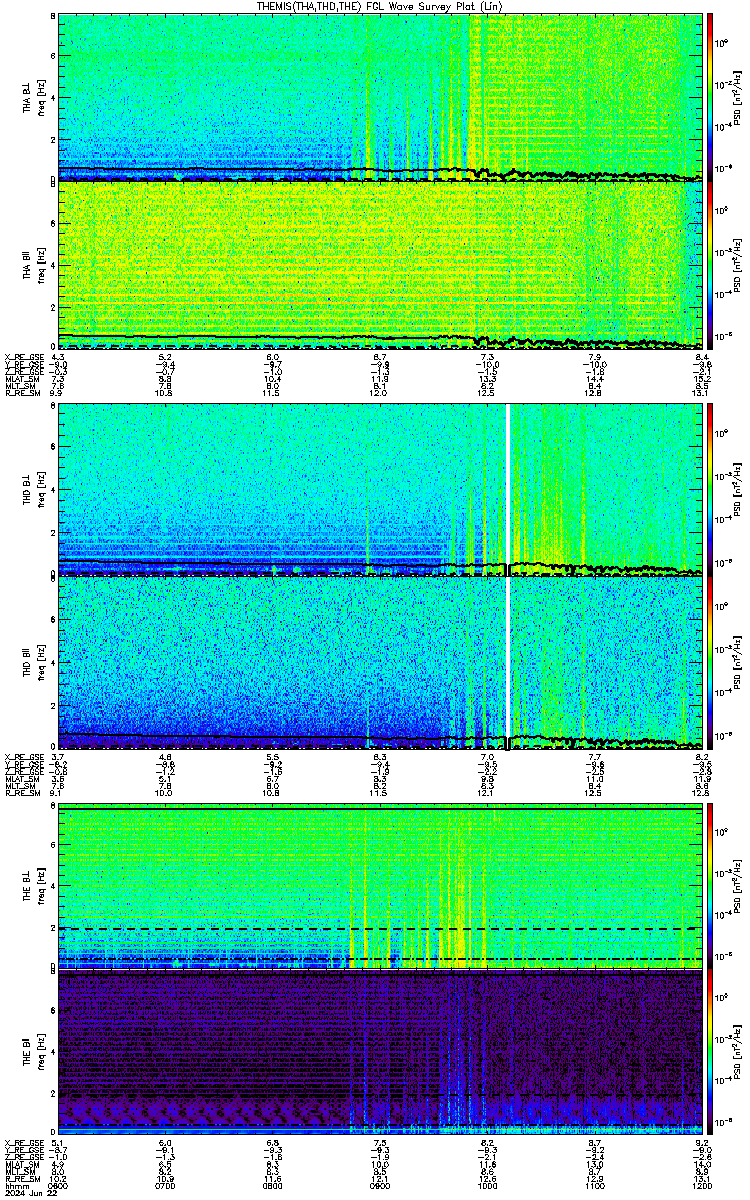
Task: Click the 1200 time tick label
Action: (x=701, y=1187)
